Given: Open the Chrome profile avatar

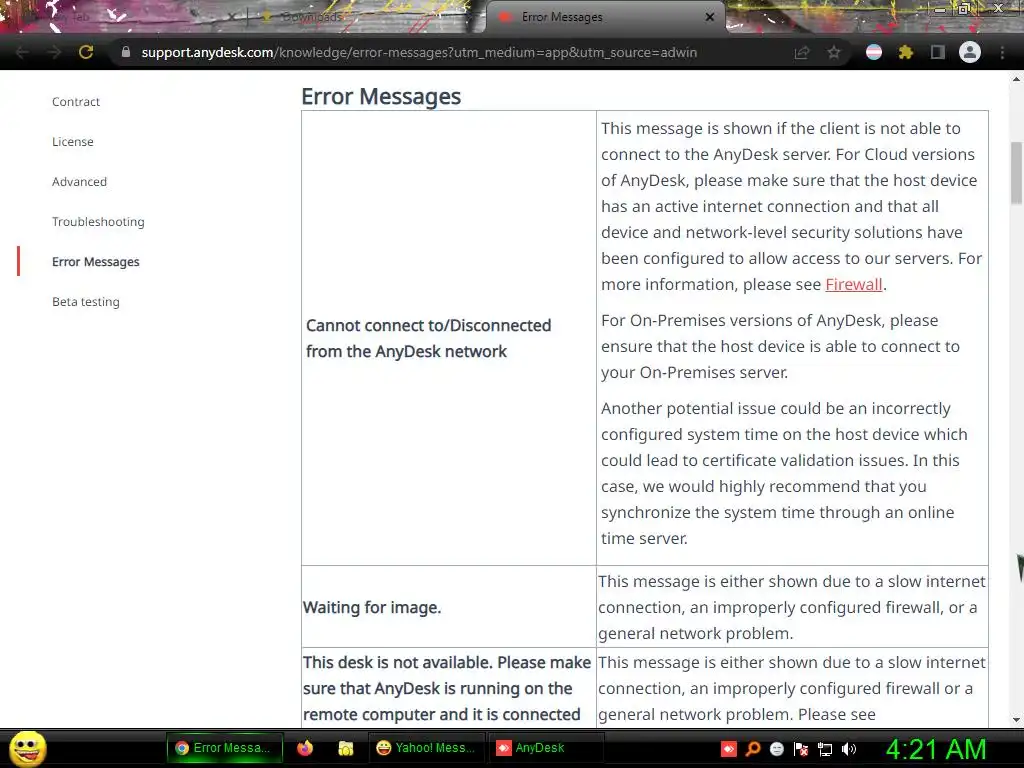Looking at the screenshot, I should coord(970,52).
